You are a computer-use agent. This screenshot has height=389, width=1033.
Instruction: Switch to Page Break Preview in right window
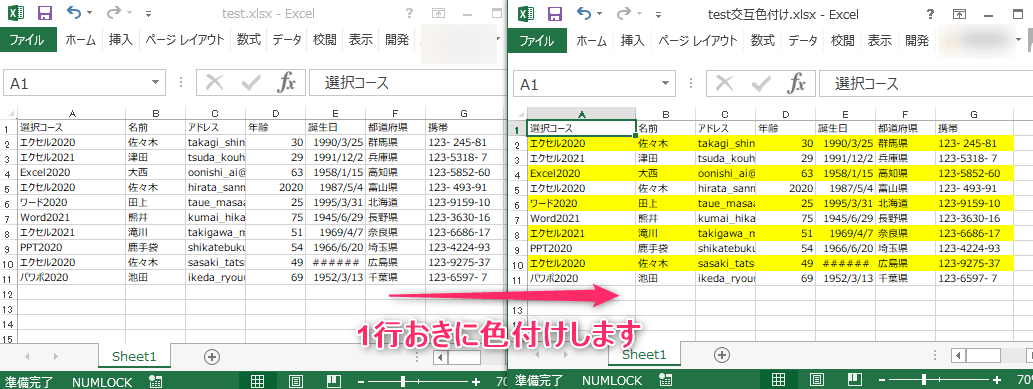point(854,380)
